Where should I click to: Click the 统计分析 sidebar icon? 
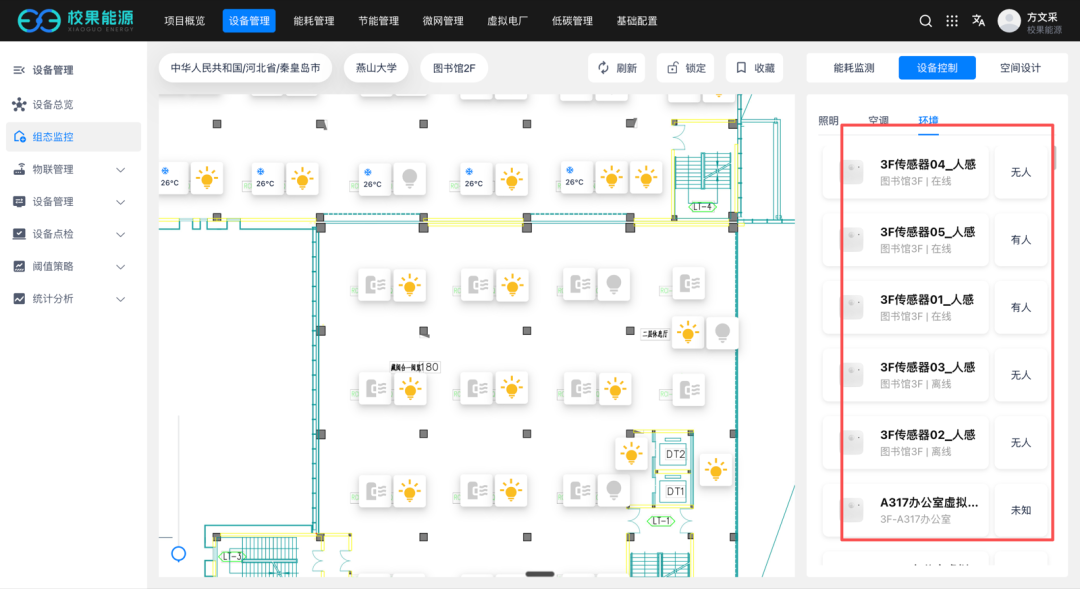click(x=19, y=298)
